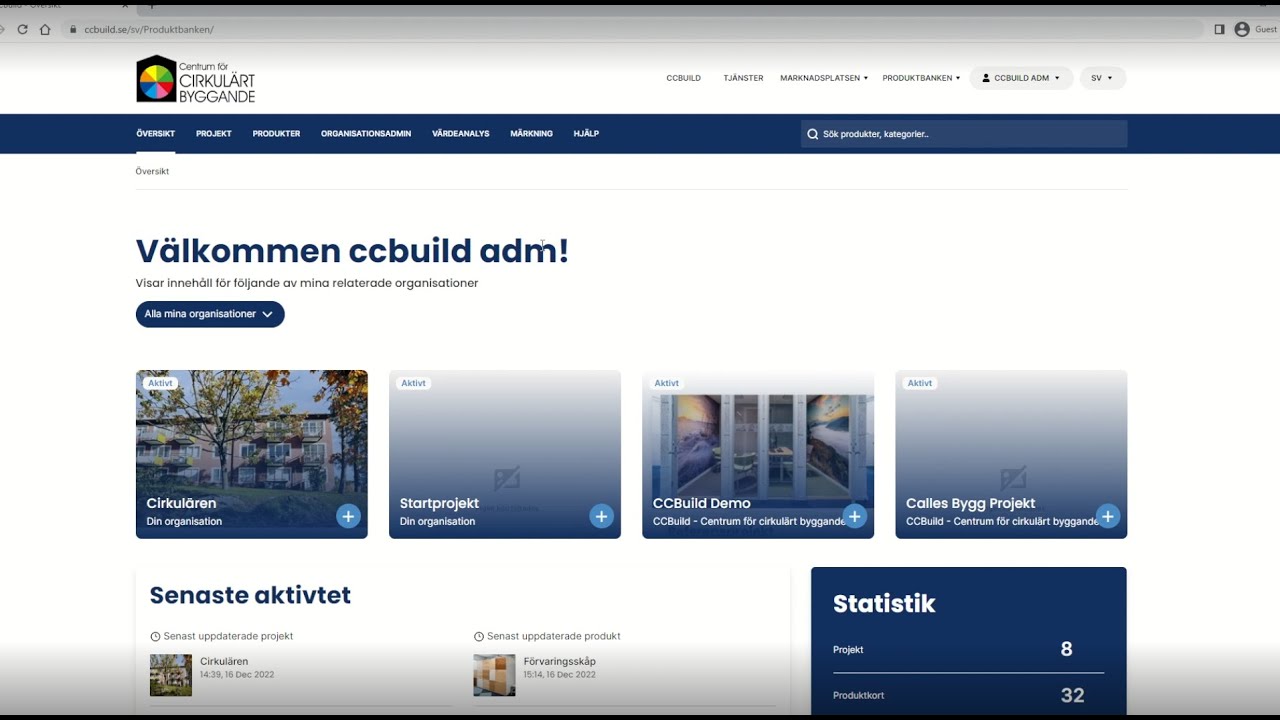This screenshot has width=1280, height=720.
Task: Open the Produkter tab
Action: pyautogui.click(x=276, y=134)
